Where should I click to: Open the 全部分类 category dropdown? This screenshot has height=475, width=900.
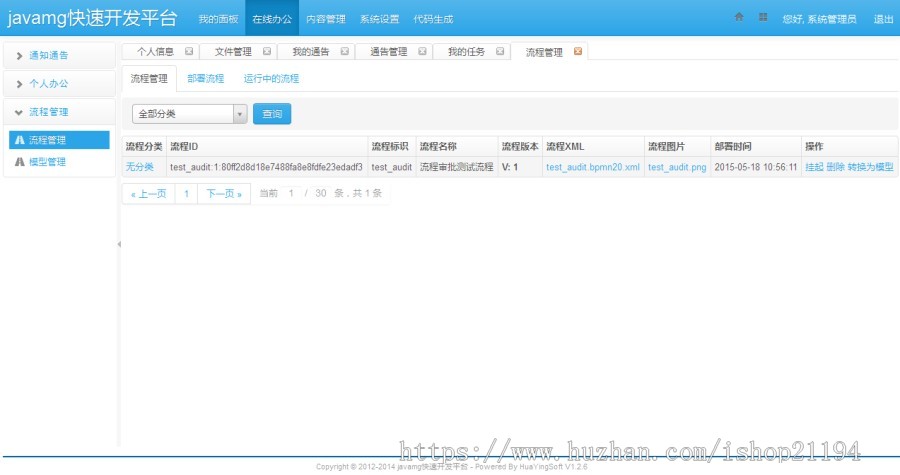189,114
